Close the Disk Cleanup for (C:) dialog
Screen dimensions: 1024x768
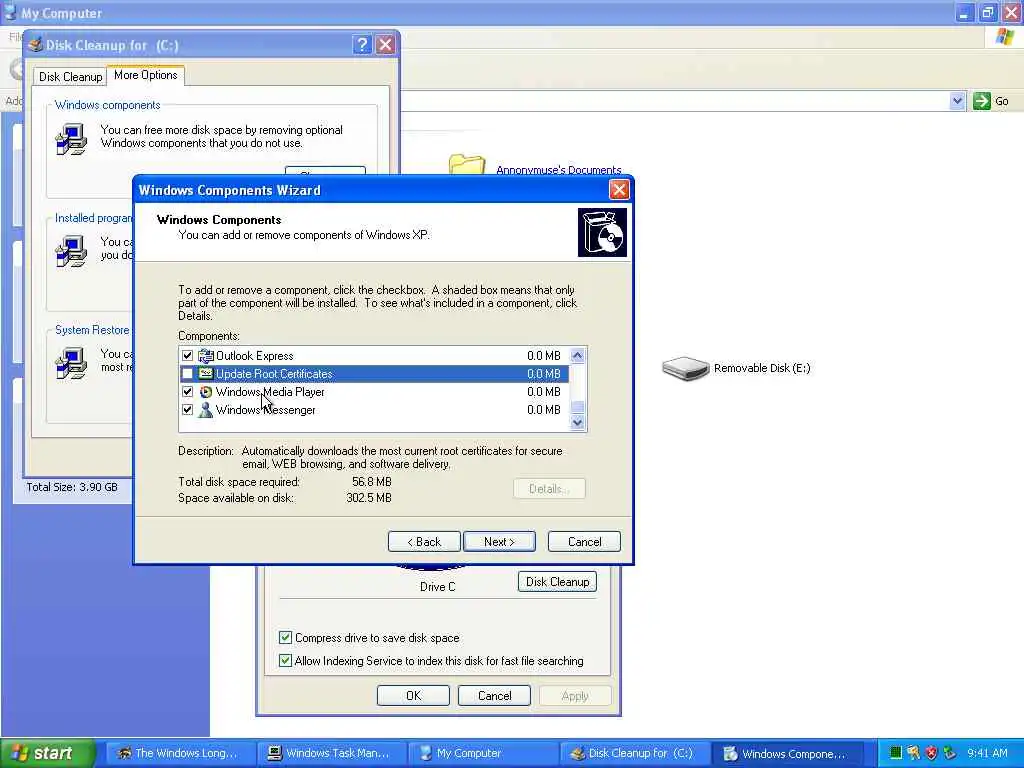pyautogui.click(x=385, y=44)
